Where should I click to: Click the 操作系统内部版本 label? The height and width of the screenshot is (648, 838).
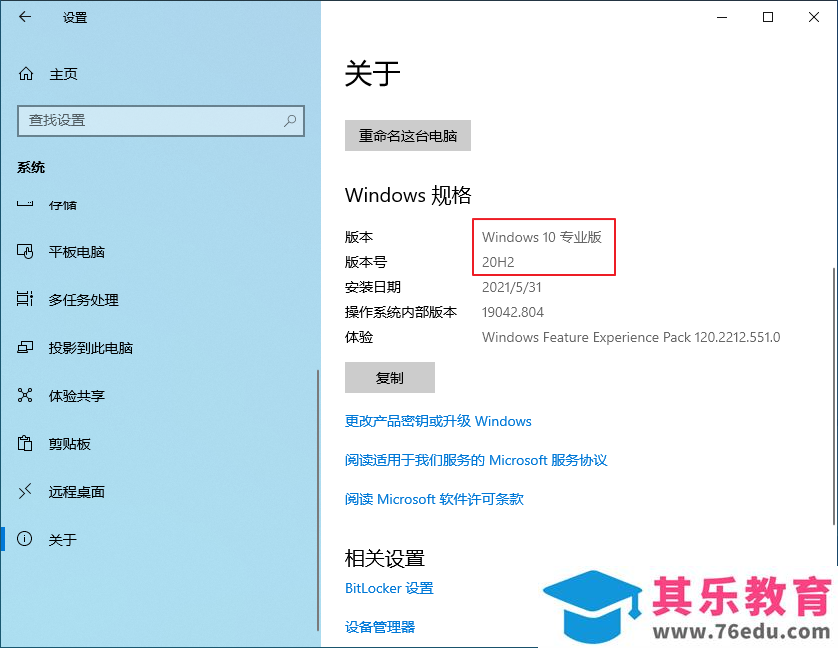click(x=401, y=312)
